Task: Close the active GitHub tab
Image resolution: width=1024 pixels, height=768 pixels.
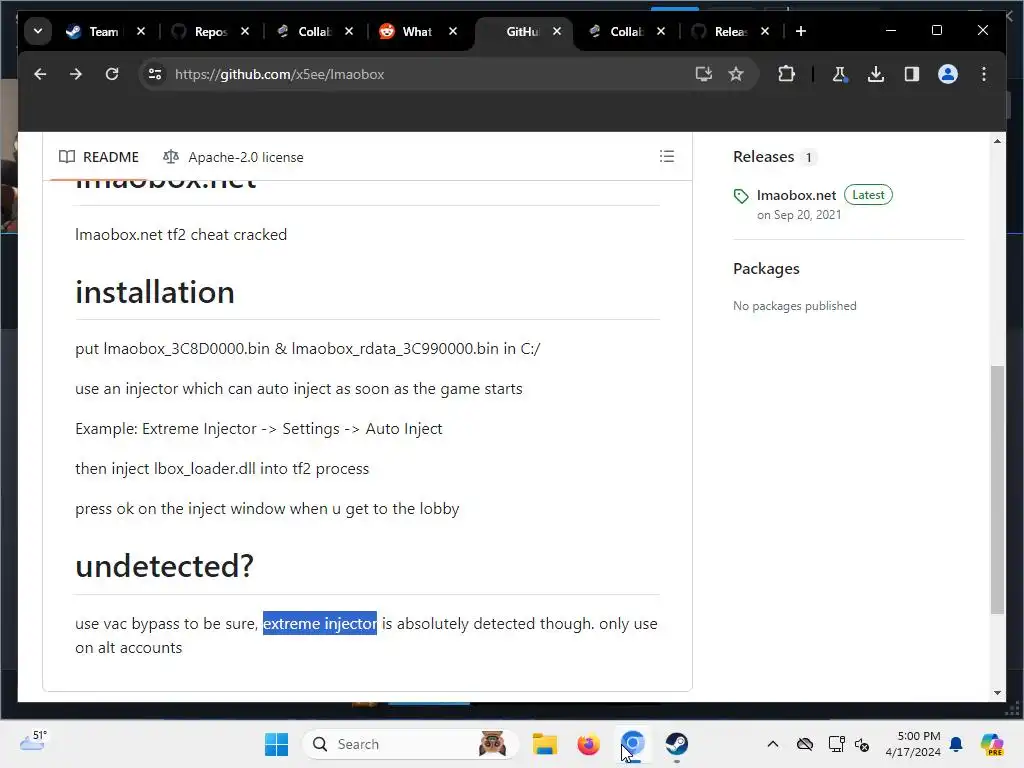Action: point(557,31)
